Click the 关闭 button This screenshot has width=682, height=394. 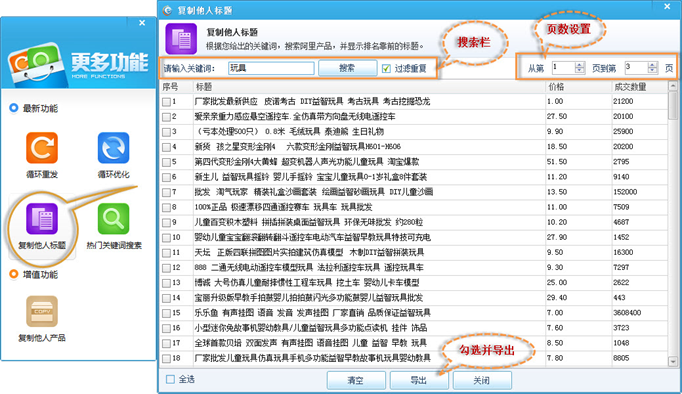(x=482, y=380)
